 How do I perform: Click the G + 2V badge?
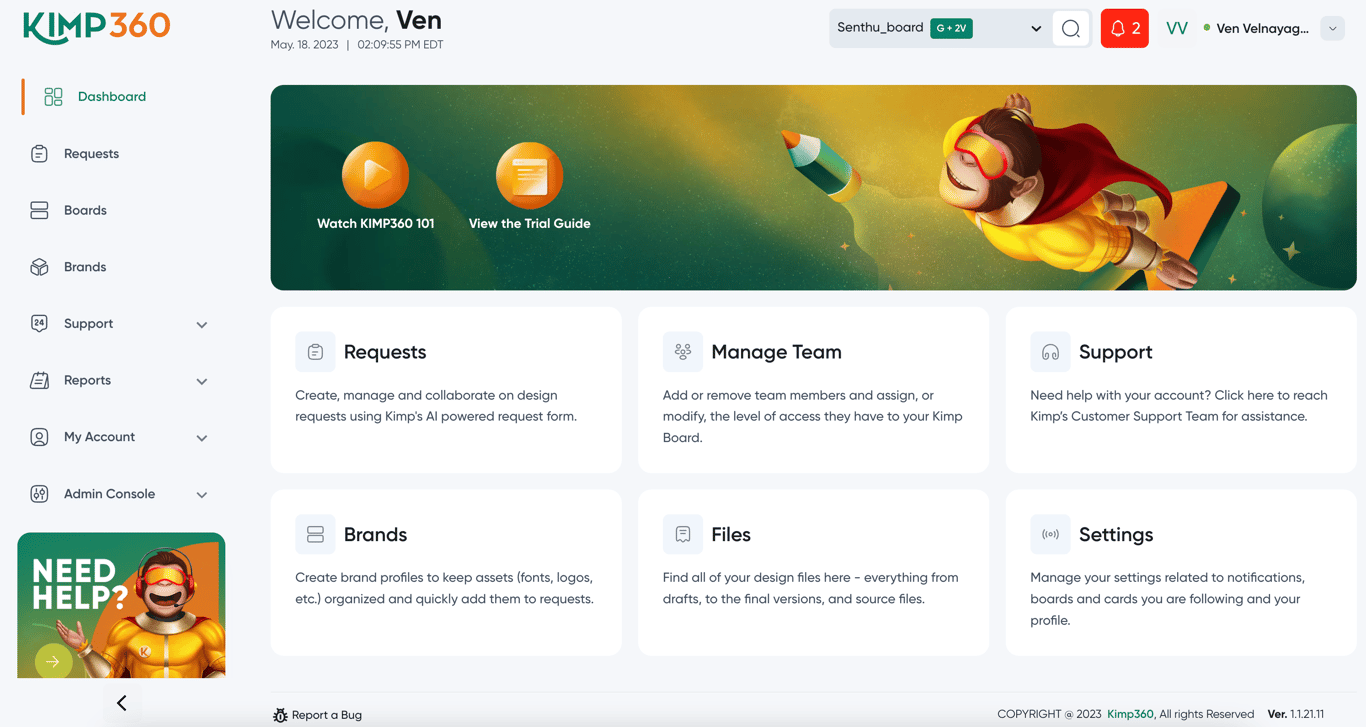point(951,29)
